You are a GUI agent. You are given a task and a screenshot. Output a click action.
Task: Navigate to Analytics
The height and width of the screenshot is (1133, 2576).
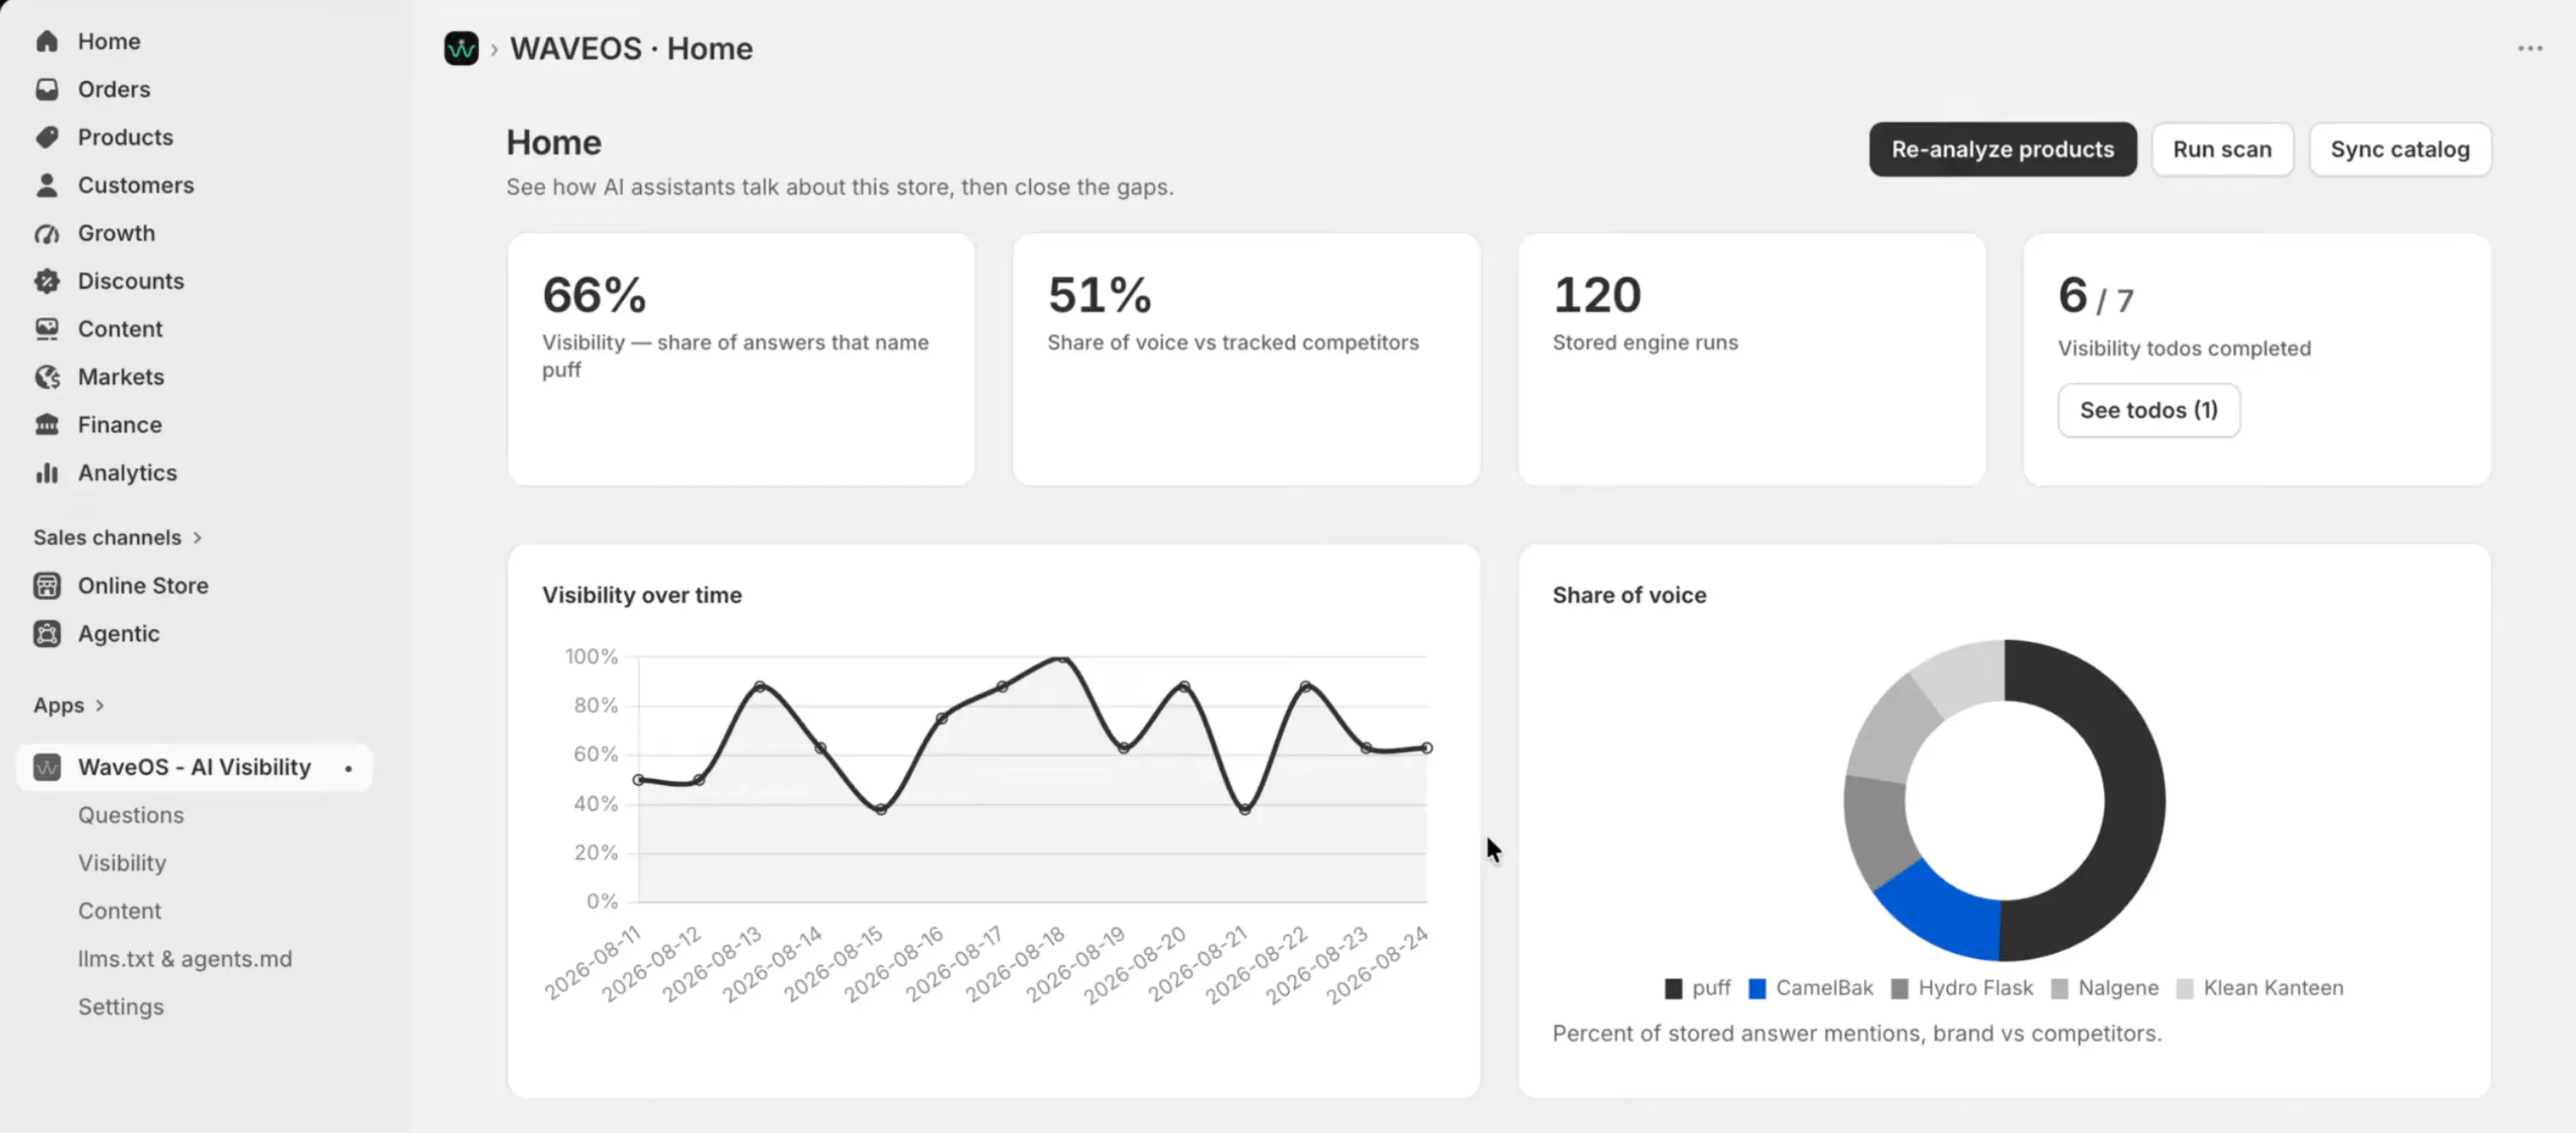click(x=127, y=473)
